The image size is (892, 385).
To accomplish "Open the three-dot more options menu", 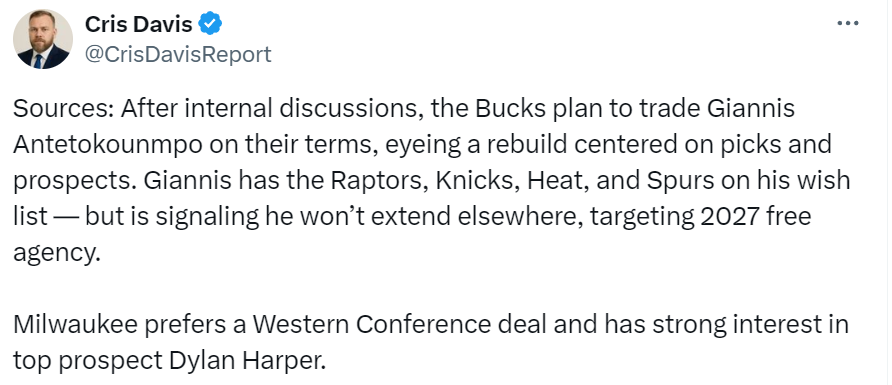I will point(848,24).
